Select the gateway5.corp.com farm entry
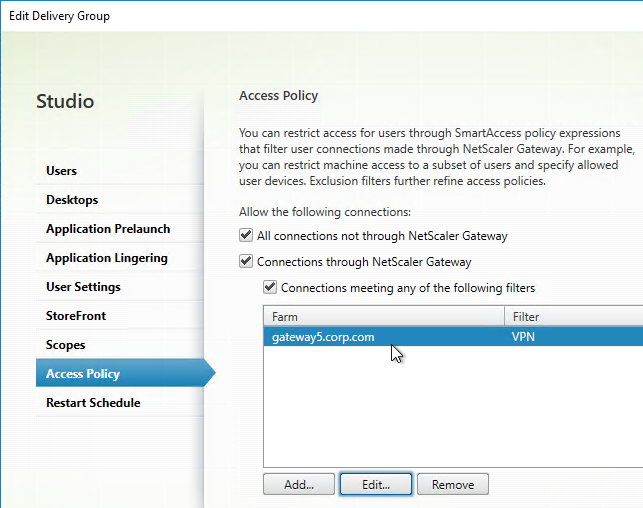 323,337
